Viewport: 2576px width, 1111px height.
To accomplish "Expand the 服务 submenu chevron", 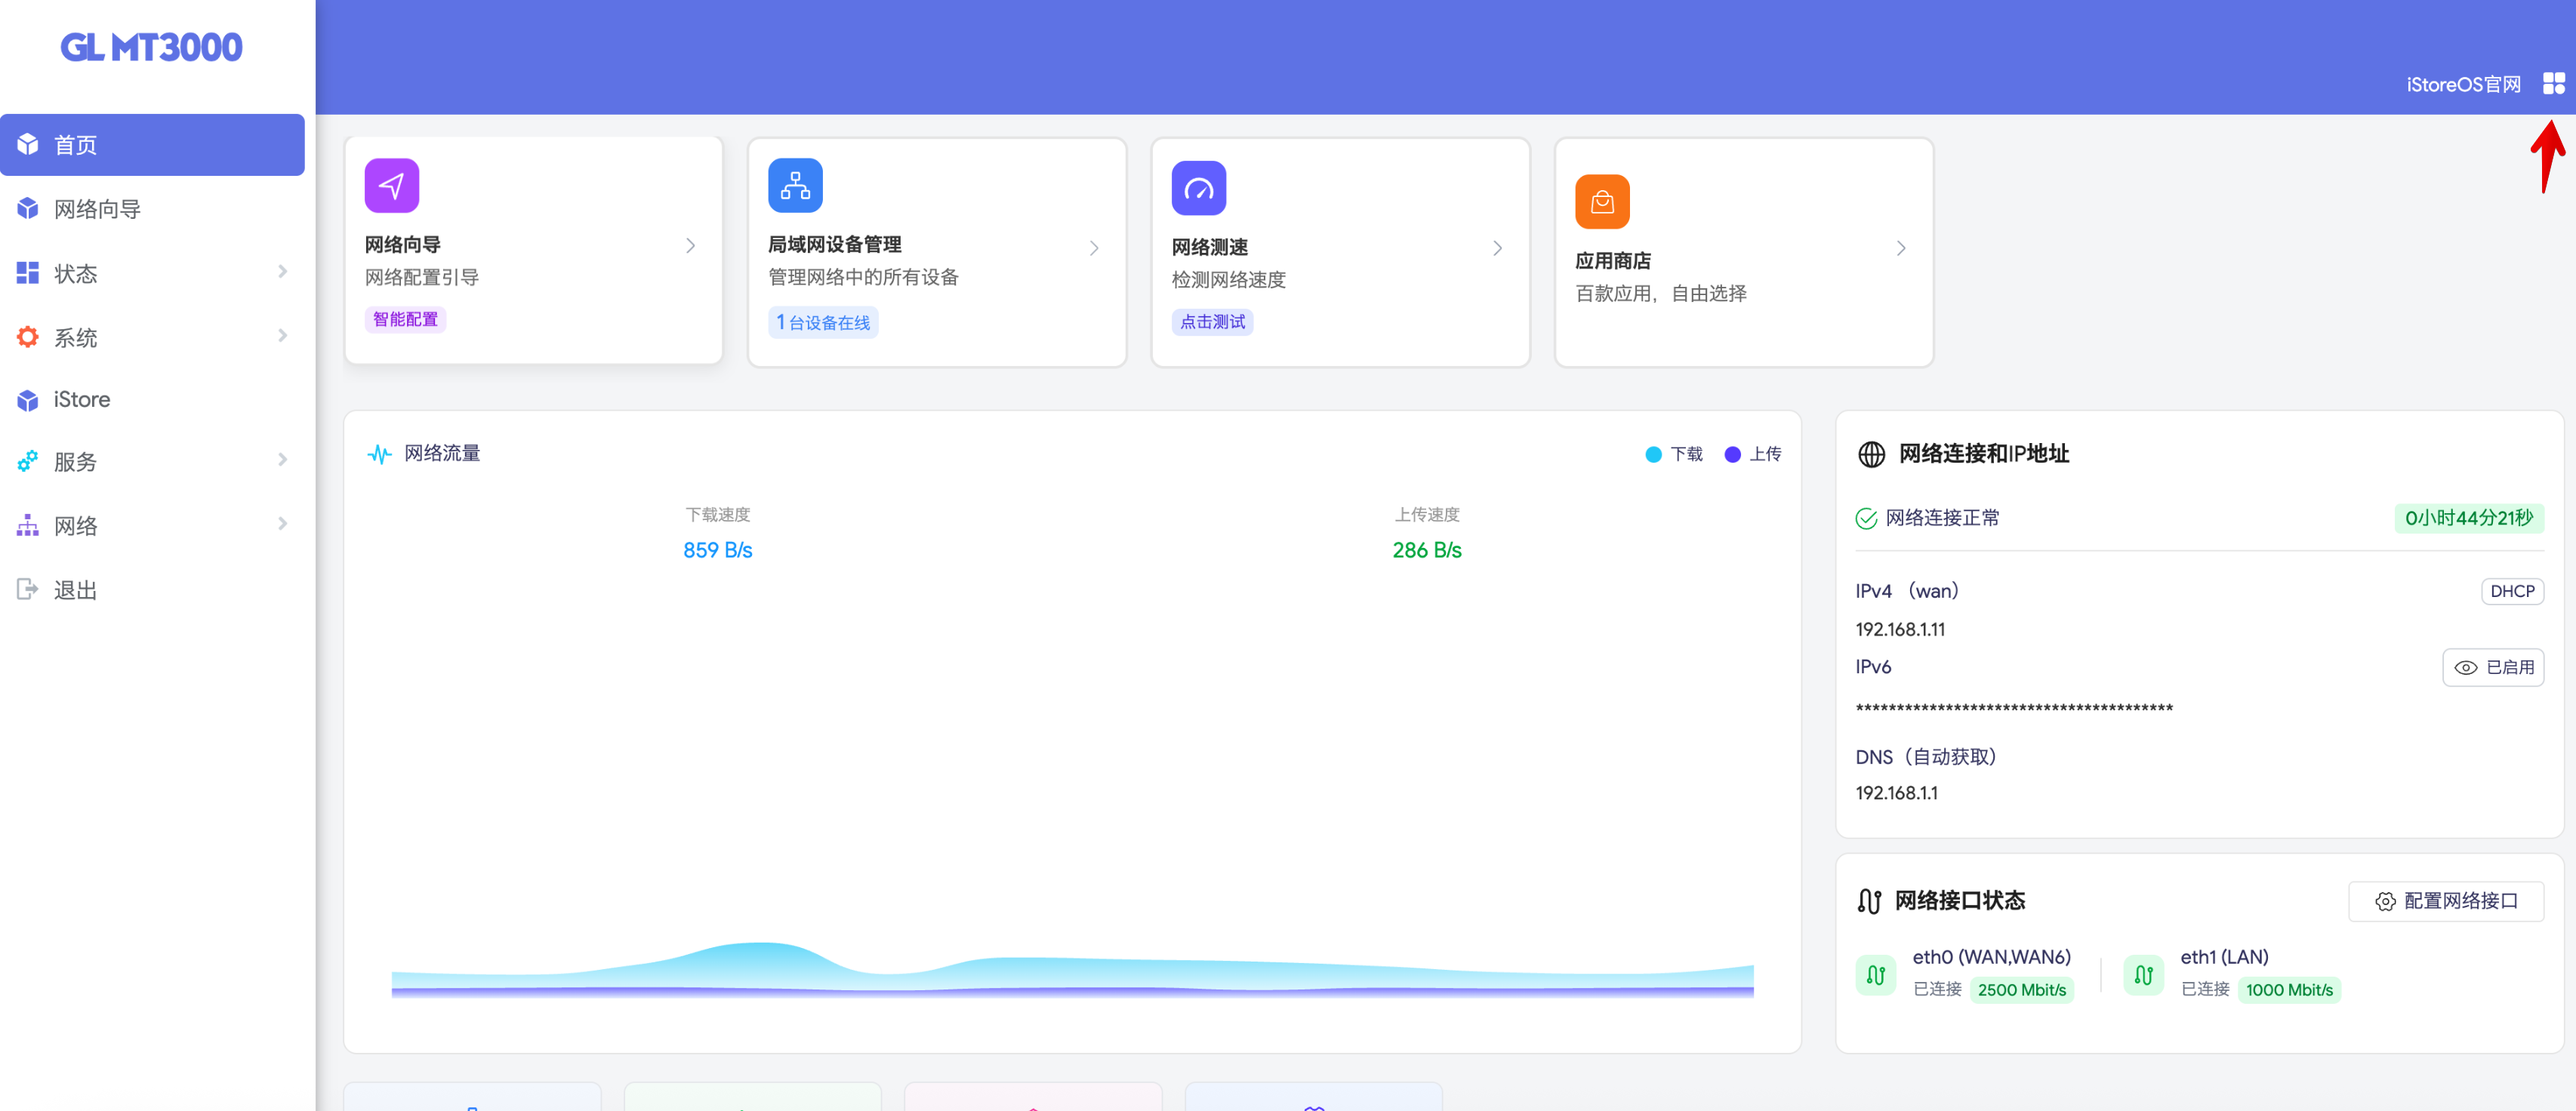I will coord(283,460).
